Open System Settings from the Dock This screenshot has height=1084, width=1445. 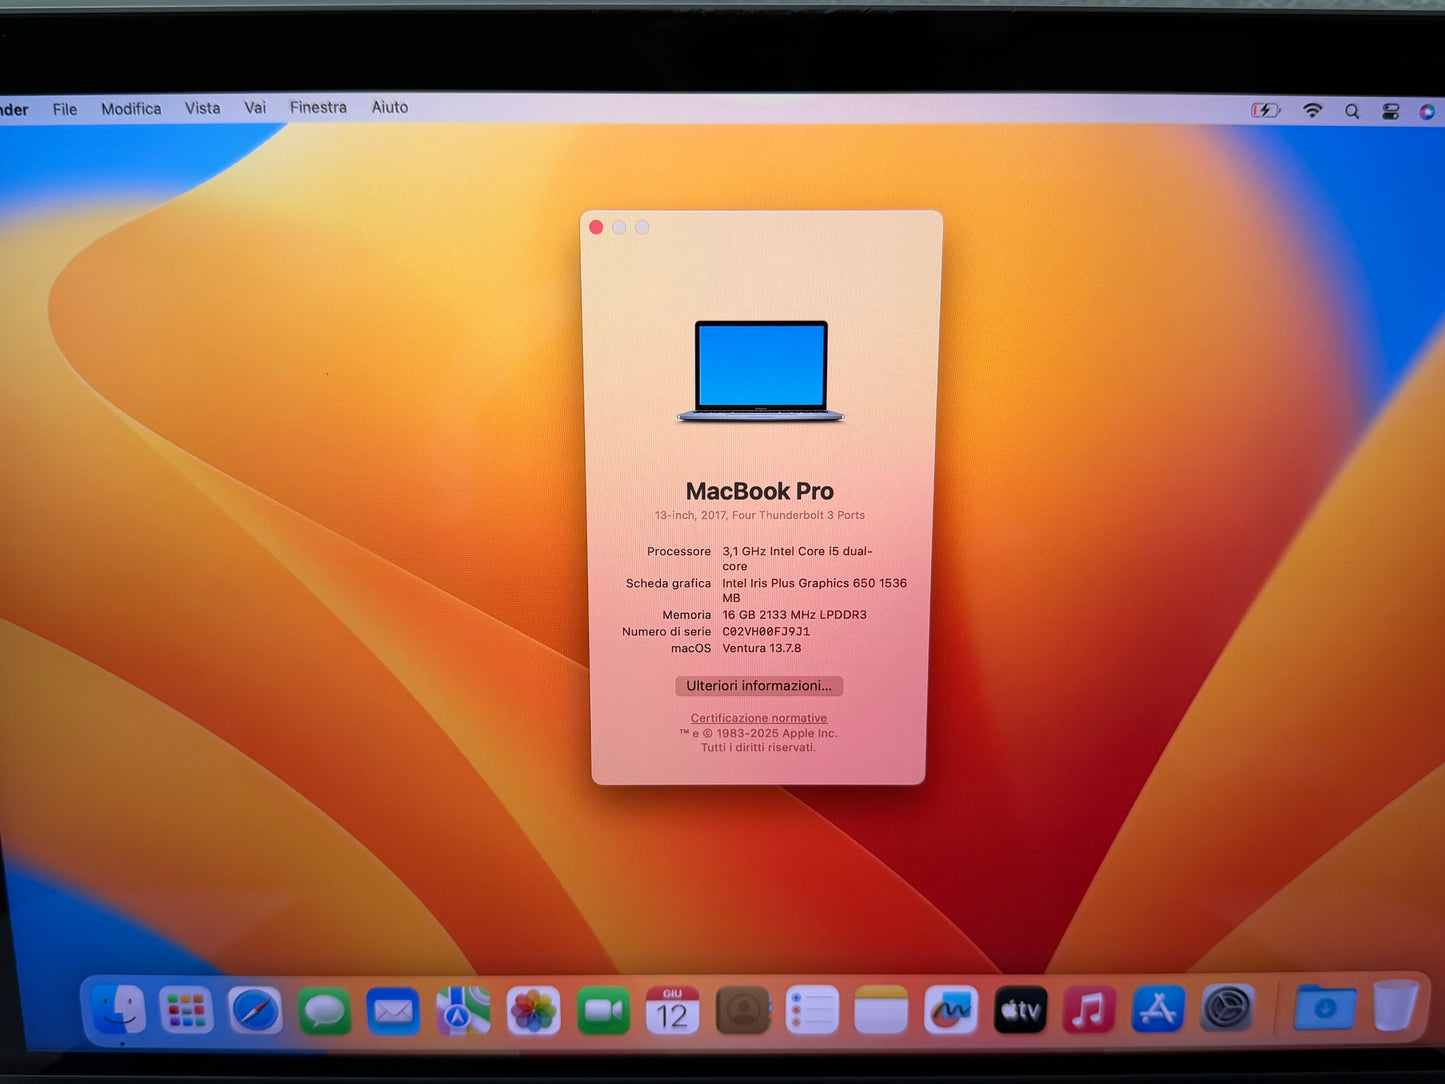tap(1227, 1008)
